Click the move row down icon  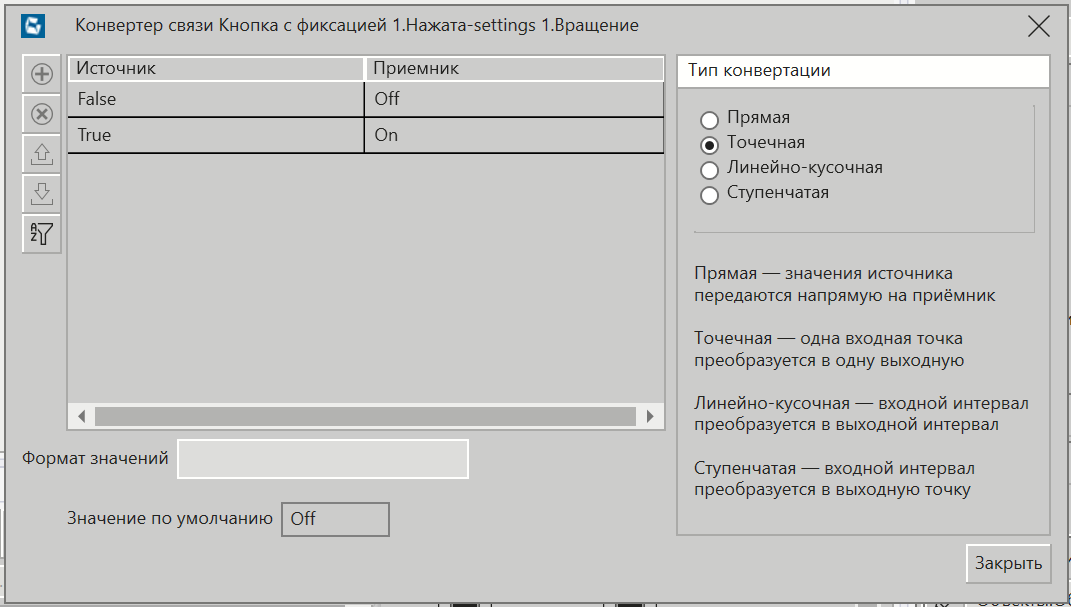click(42, 194)
